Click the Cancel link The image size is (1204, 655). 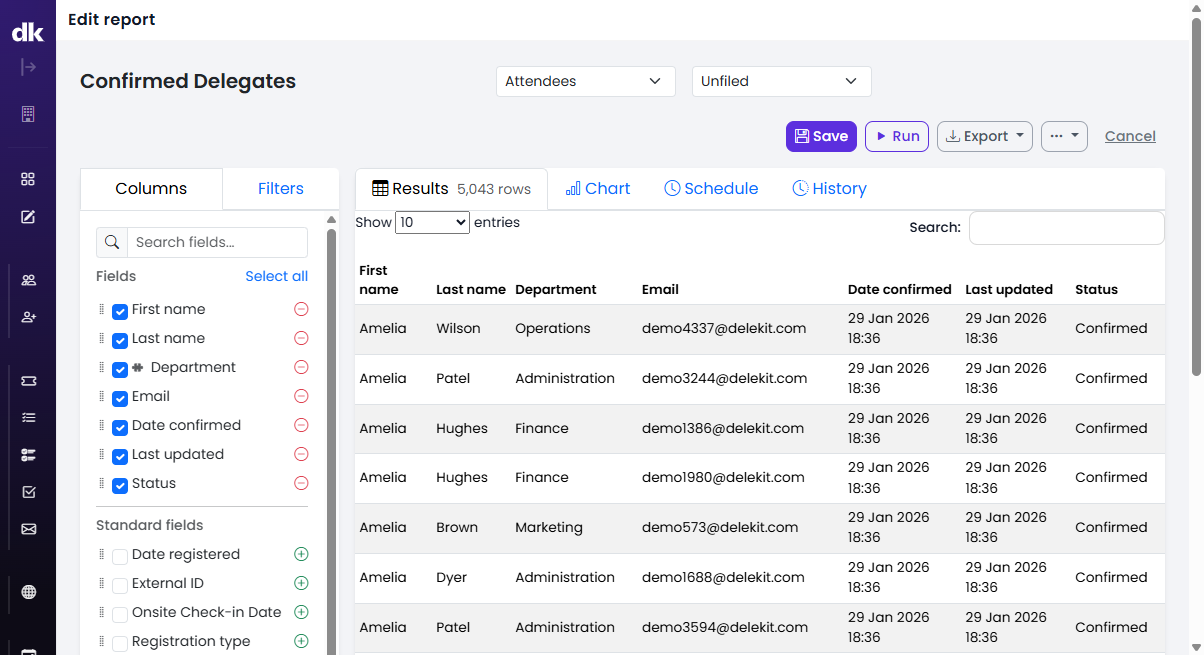[x=1130, y=136]
